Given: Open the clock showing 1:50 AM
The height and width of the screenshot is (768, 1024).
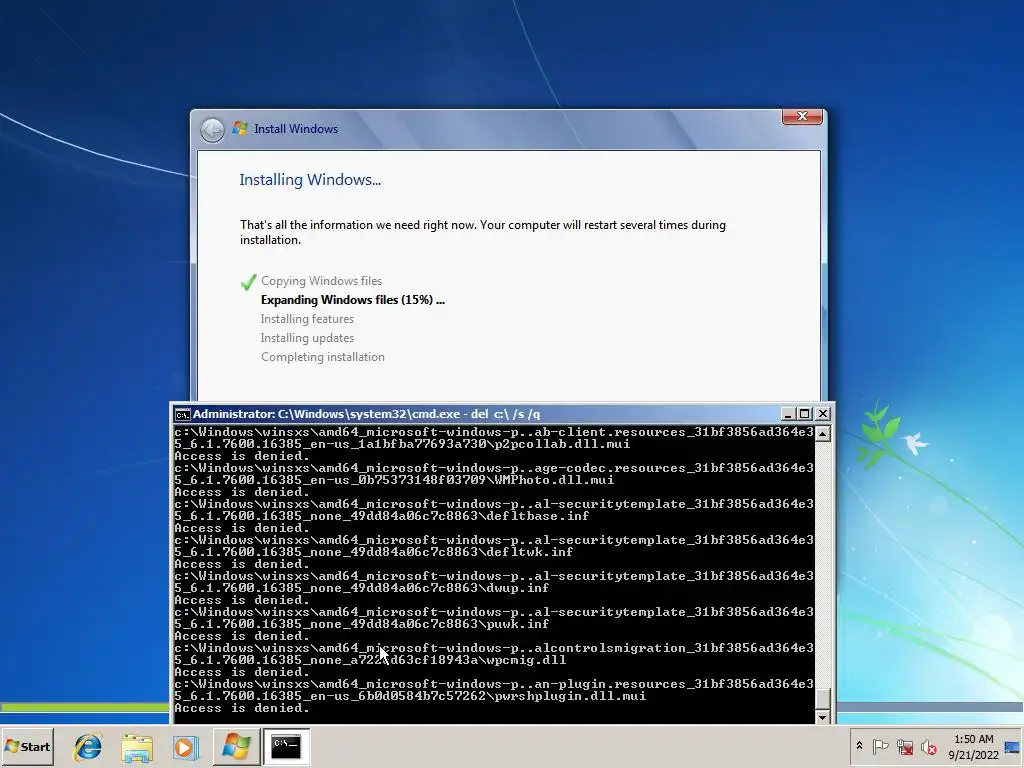Looking at the screenshot, I should pyautogui.click(x=973, y=739).
